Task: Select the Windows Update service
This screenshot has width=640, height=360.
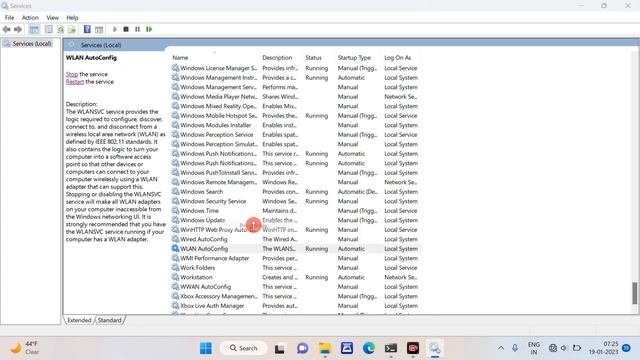Action: (296, 220)
